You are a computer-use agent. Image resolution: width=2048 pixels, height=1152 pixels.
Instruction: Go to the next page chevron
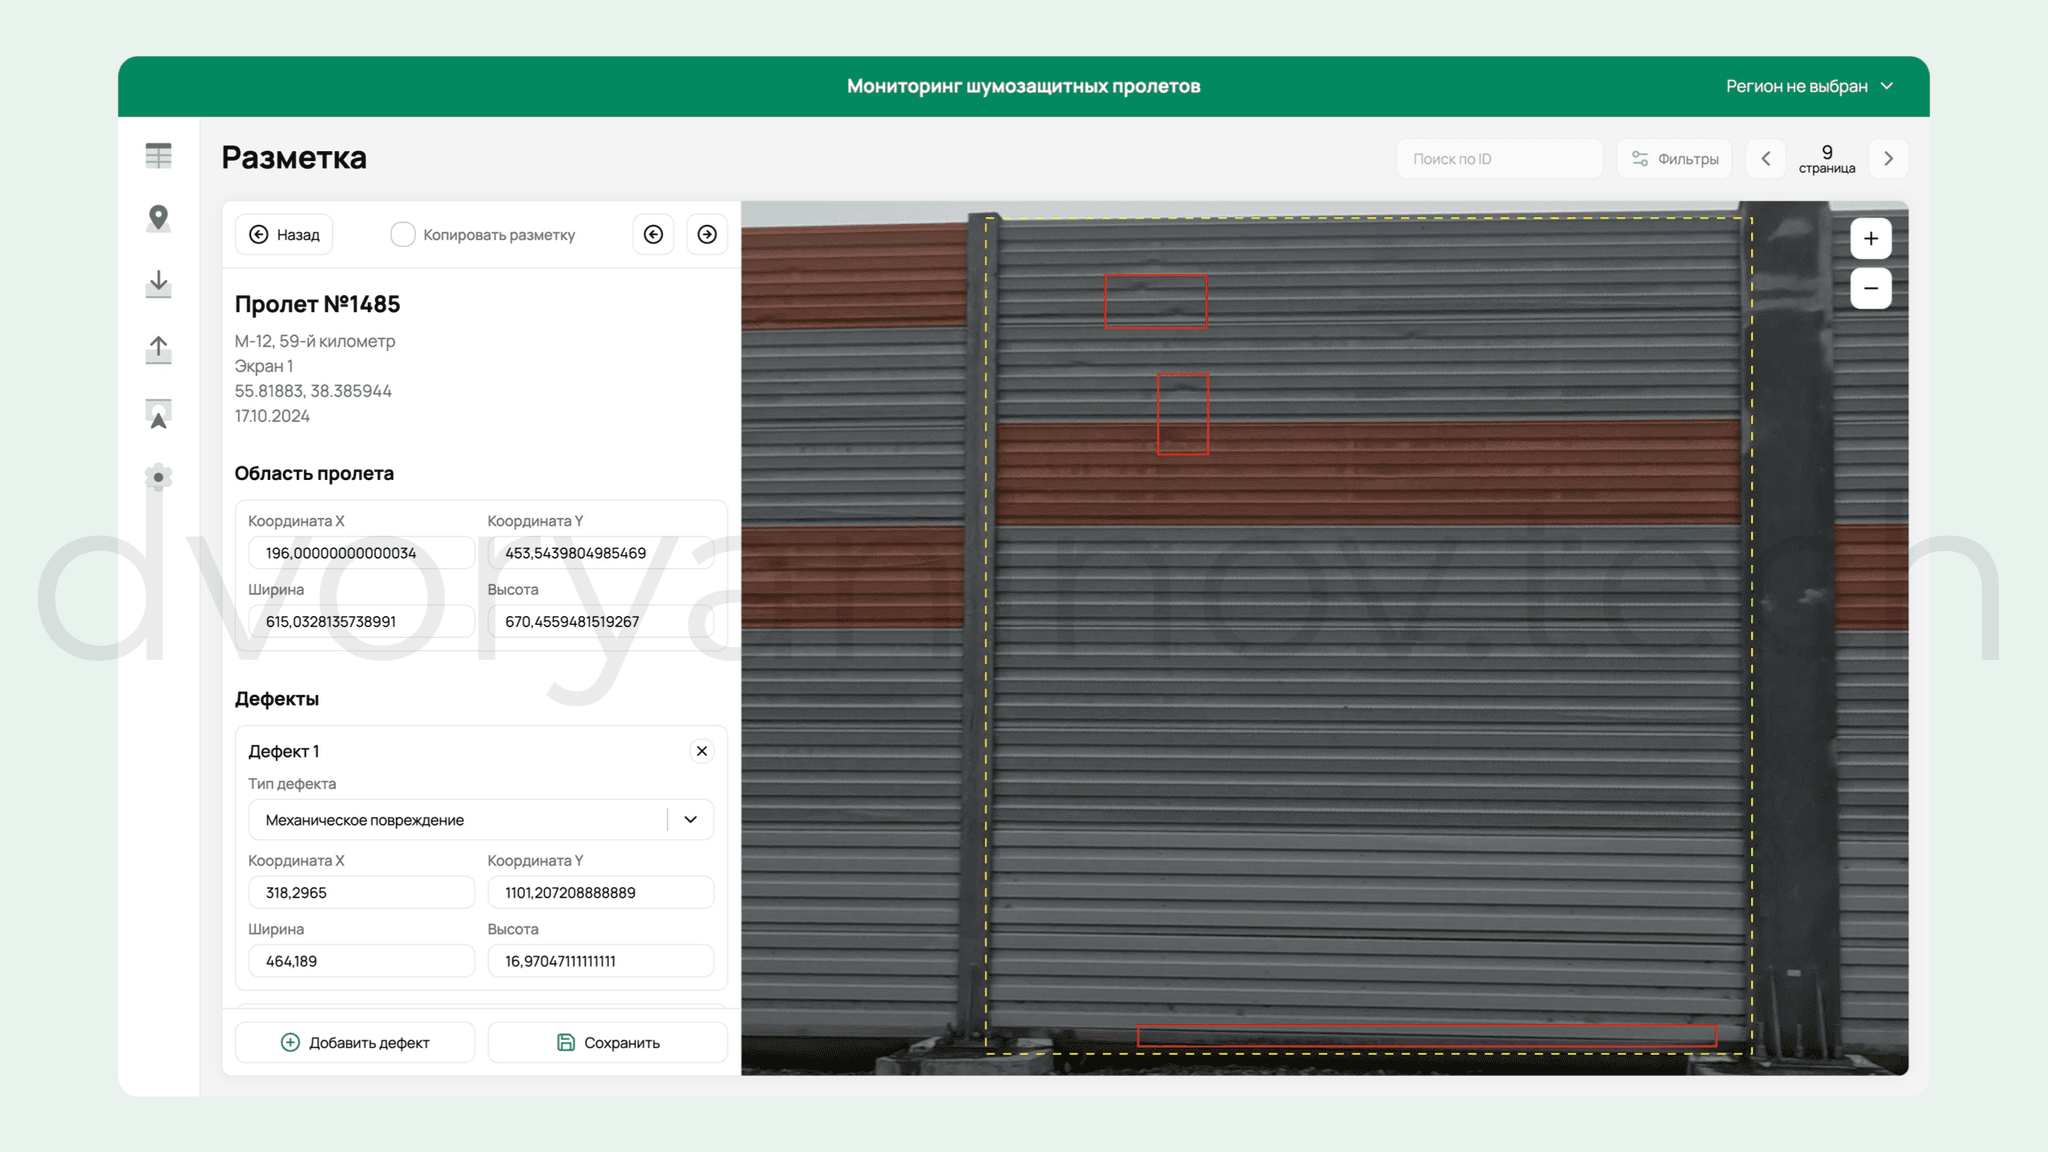[1888, 159]
